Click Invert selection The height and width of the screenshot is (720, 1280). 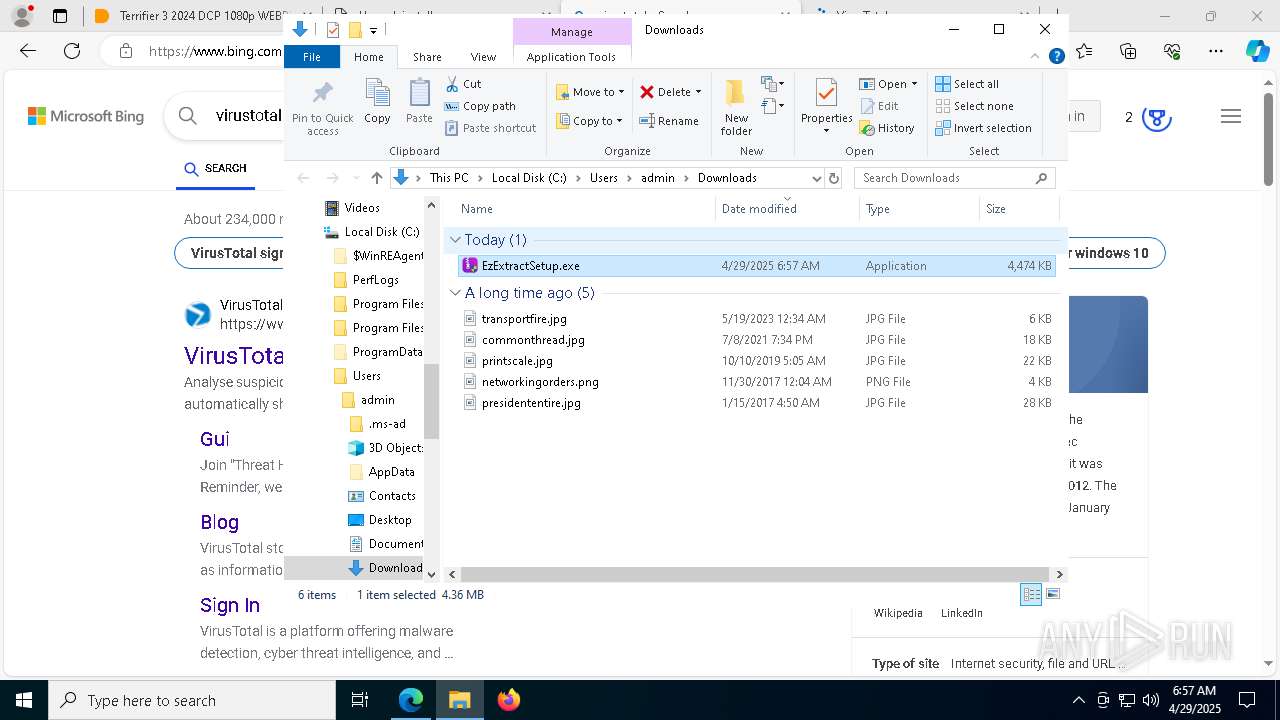click(983, 128)
